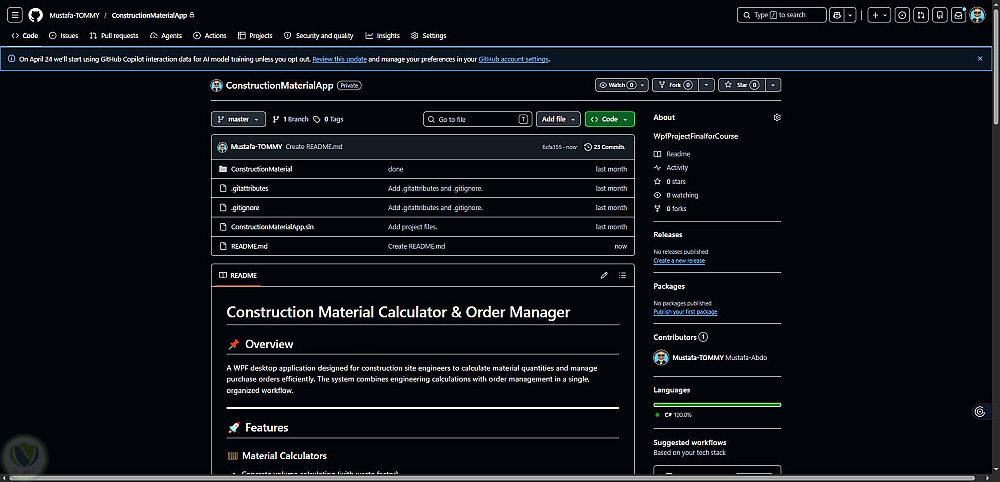The image size is (1000, 482).
Task: Open the green Code clone dropdown
Action: (x=610, y=119)
